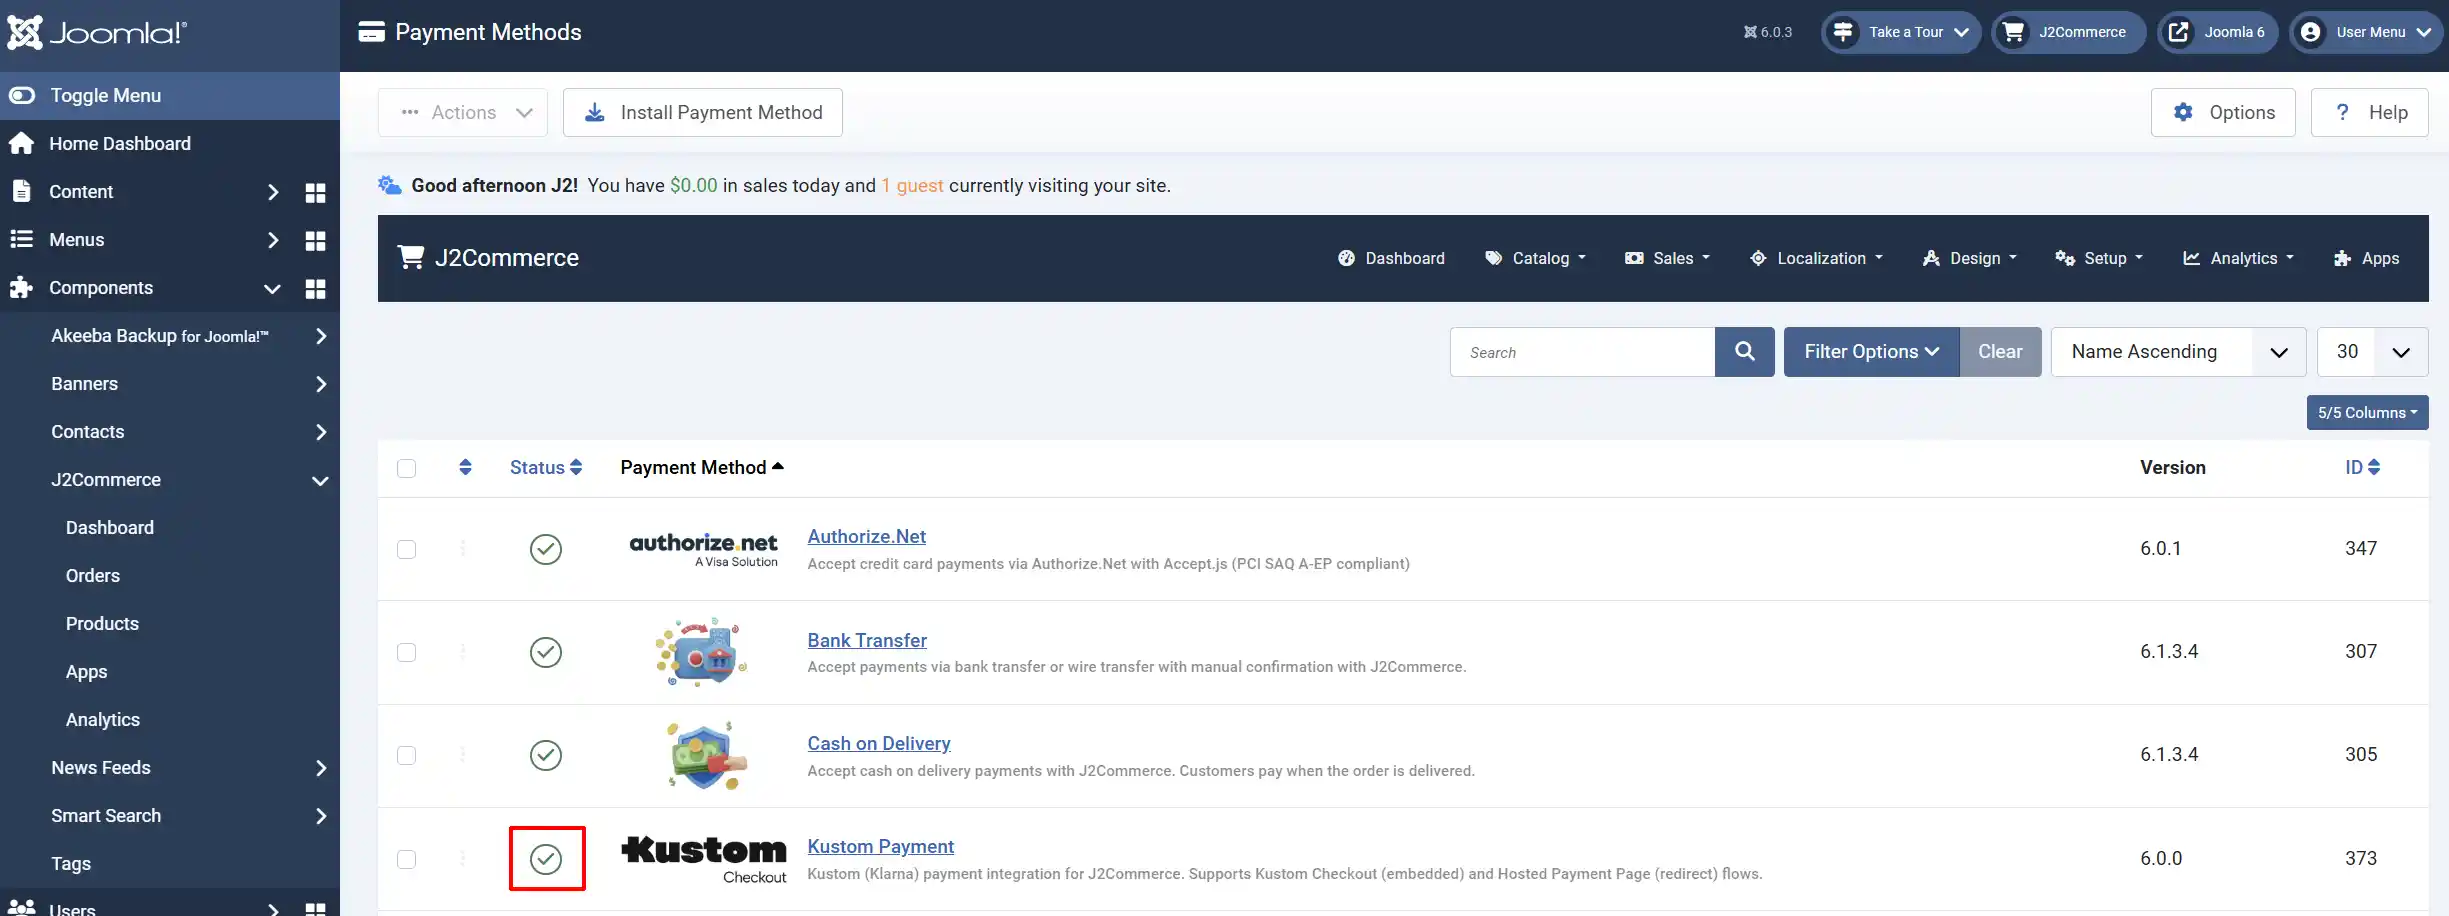Screen dimensions: 2449x916
Task: Disable Kustom Payment via its status toggle
Action: click(546, 859)
